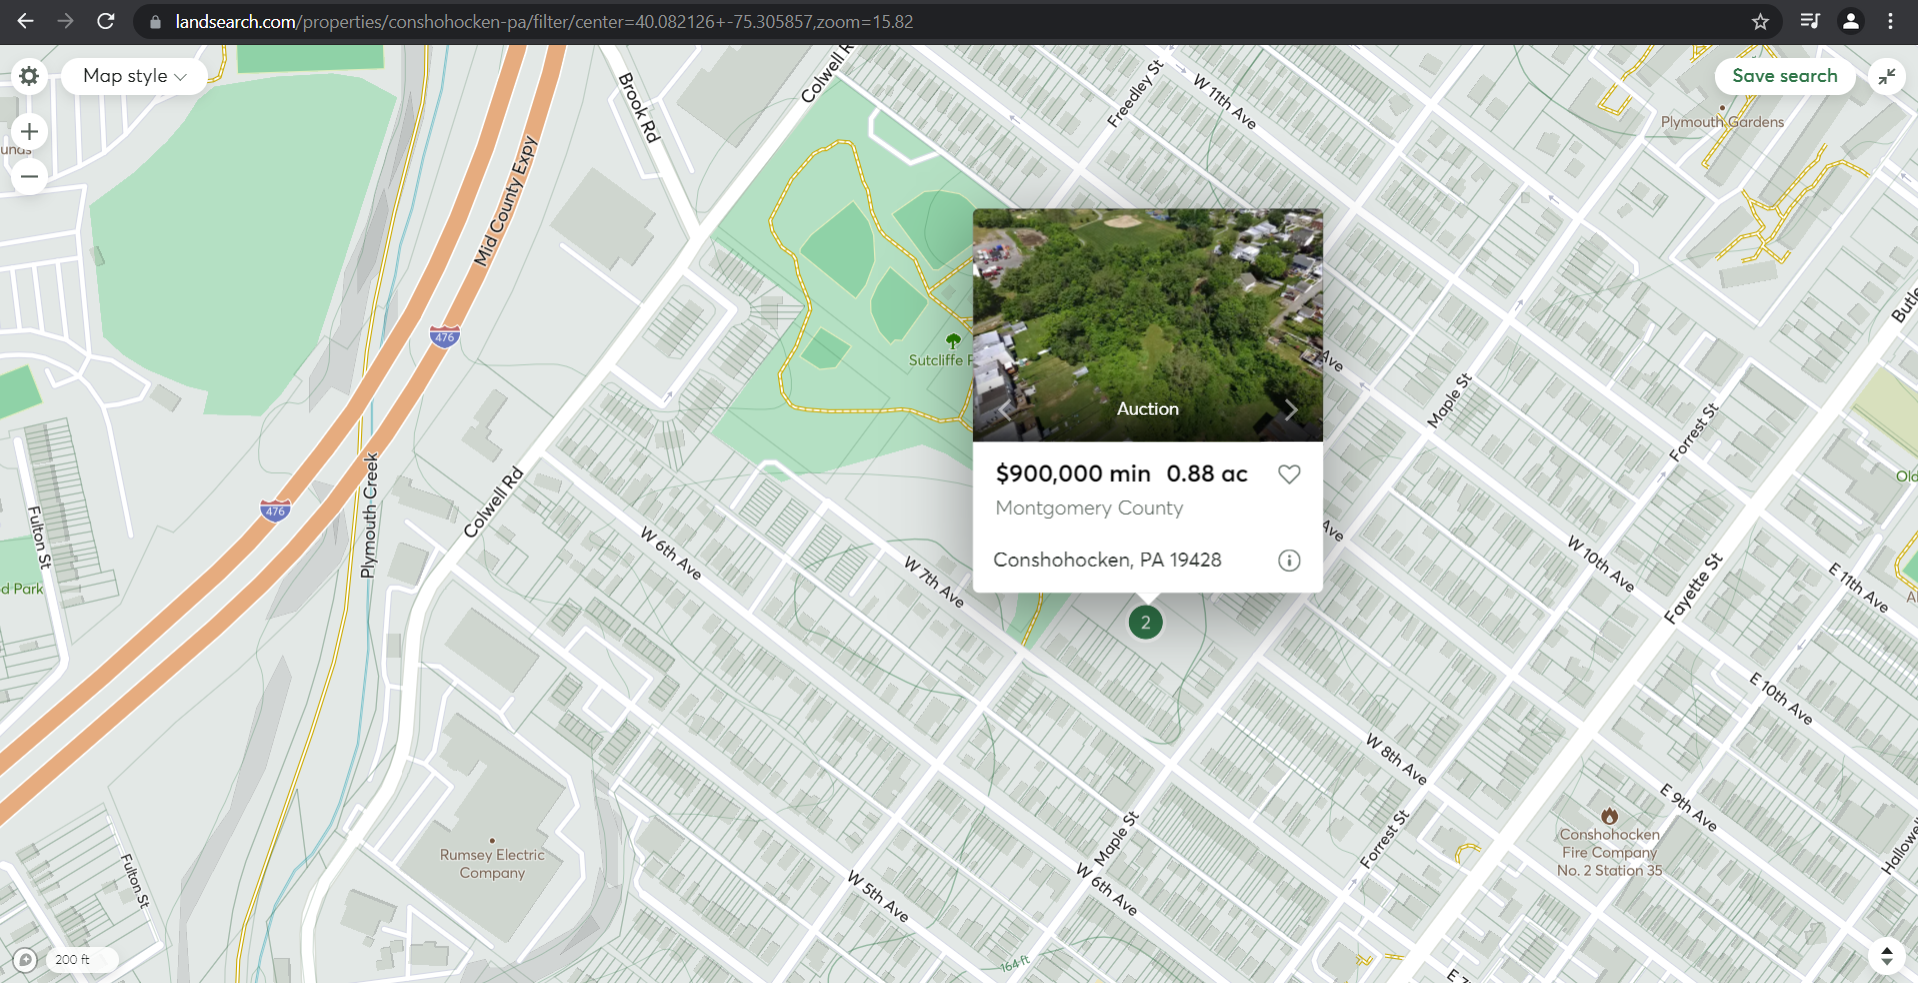Viewport: 1918px width, 983px height.
Task: Click the Mid County Expy road label
Action: click(506, 201)
